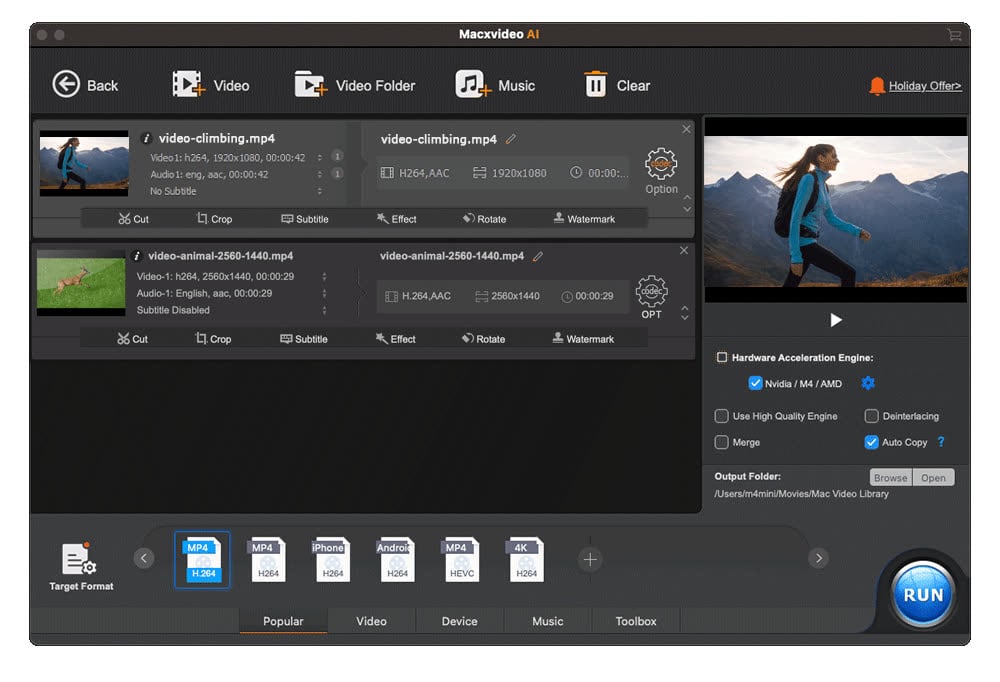This screenshot has height=682, width=1000.
Task: Select the highlighted MP4 H.264 format
Action: 202,560
